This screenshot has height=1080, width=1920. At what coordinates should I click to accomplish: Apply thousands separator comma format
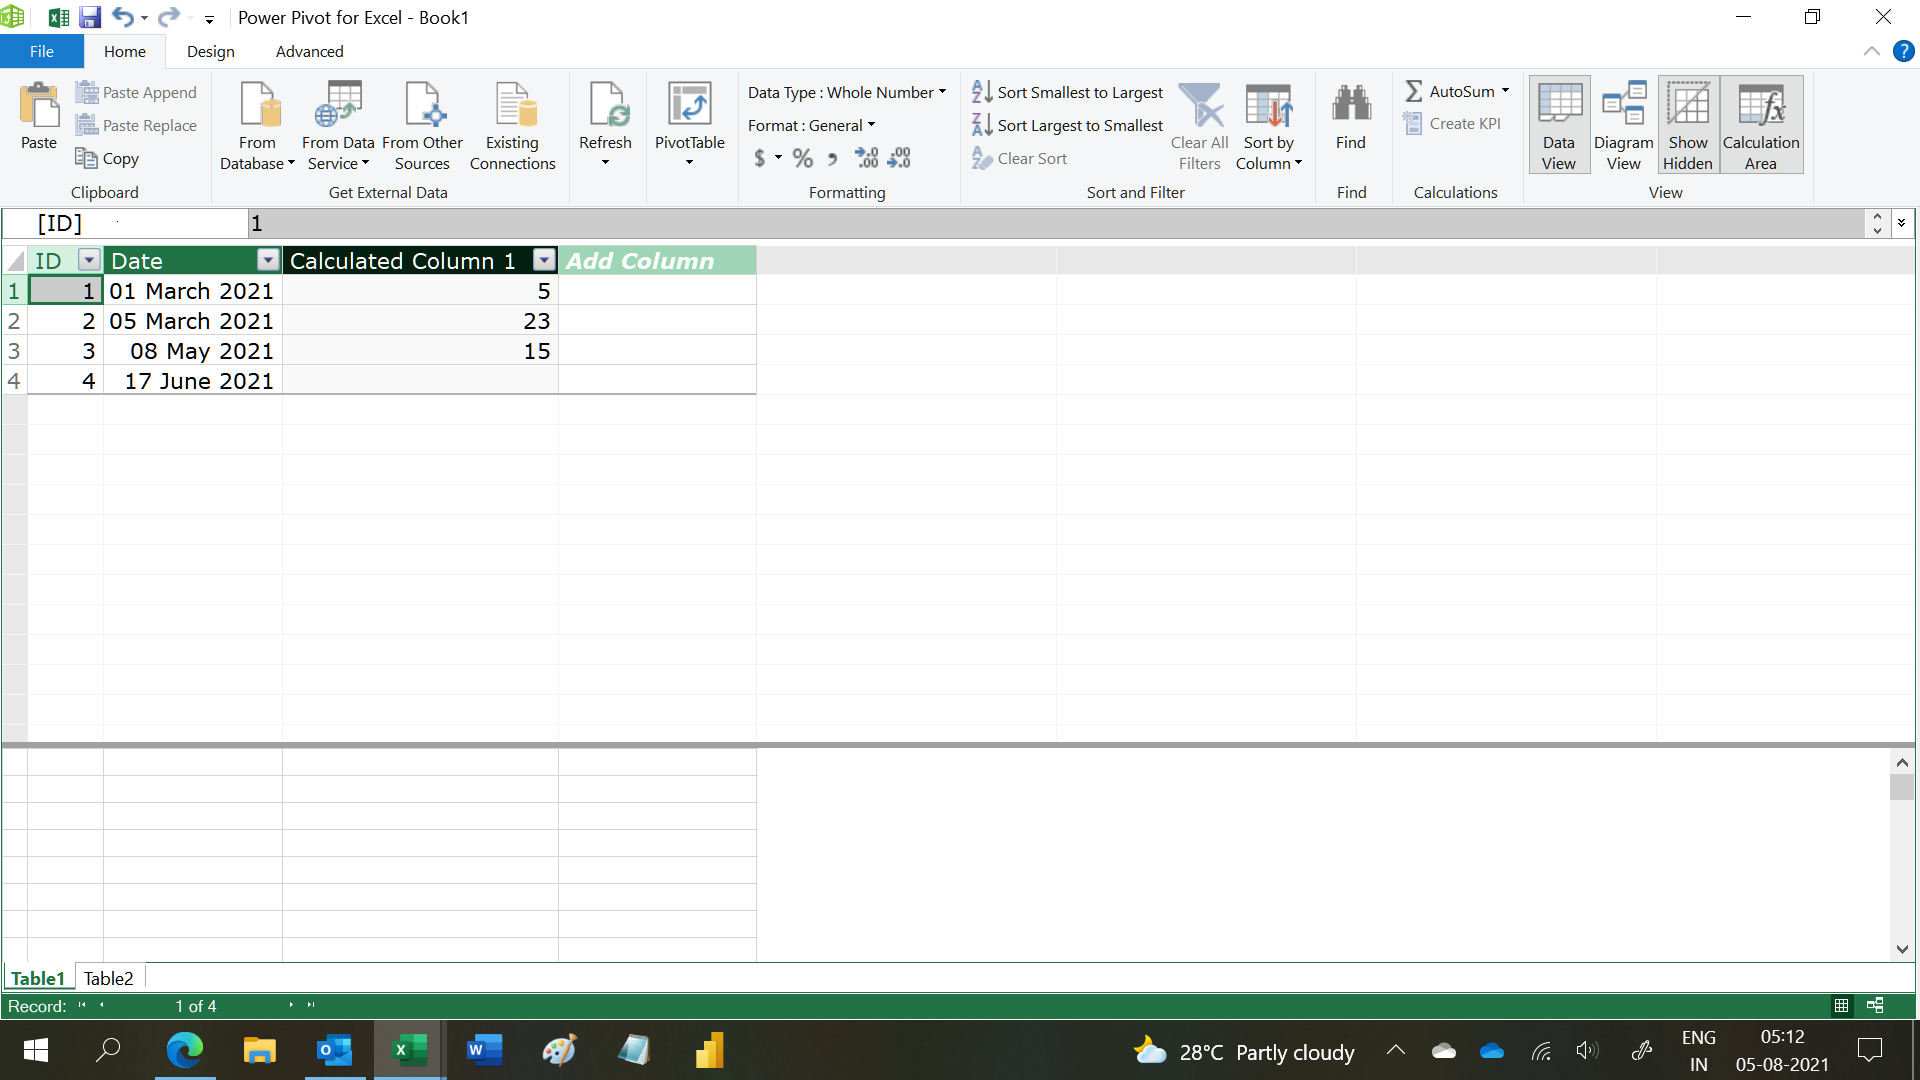coord(831,158)
